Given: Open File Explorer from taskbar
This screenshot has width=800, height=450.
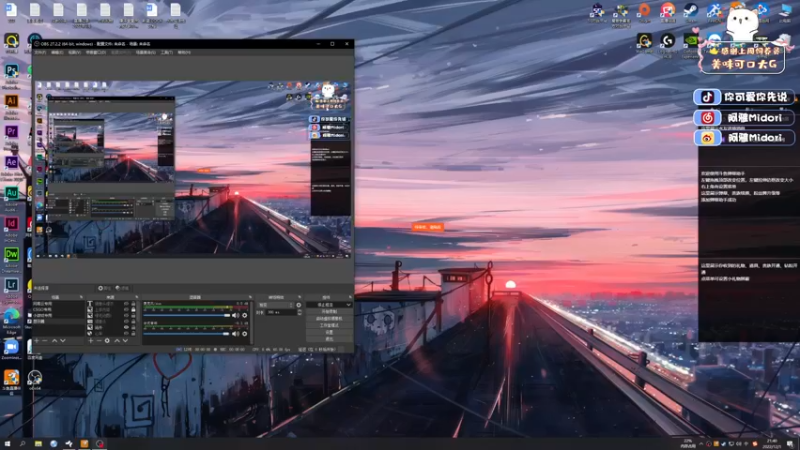Looking at the screenshot, I should click(38, 444).
